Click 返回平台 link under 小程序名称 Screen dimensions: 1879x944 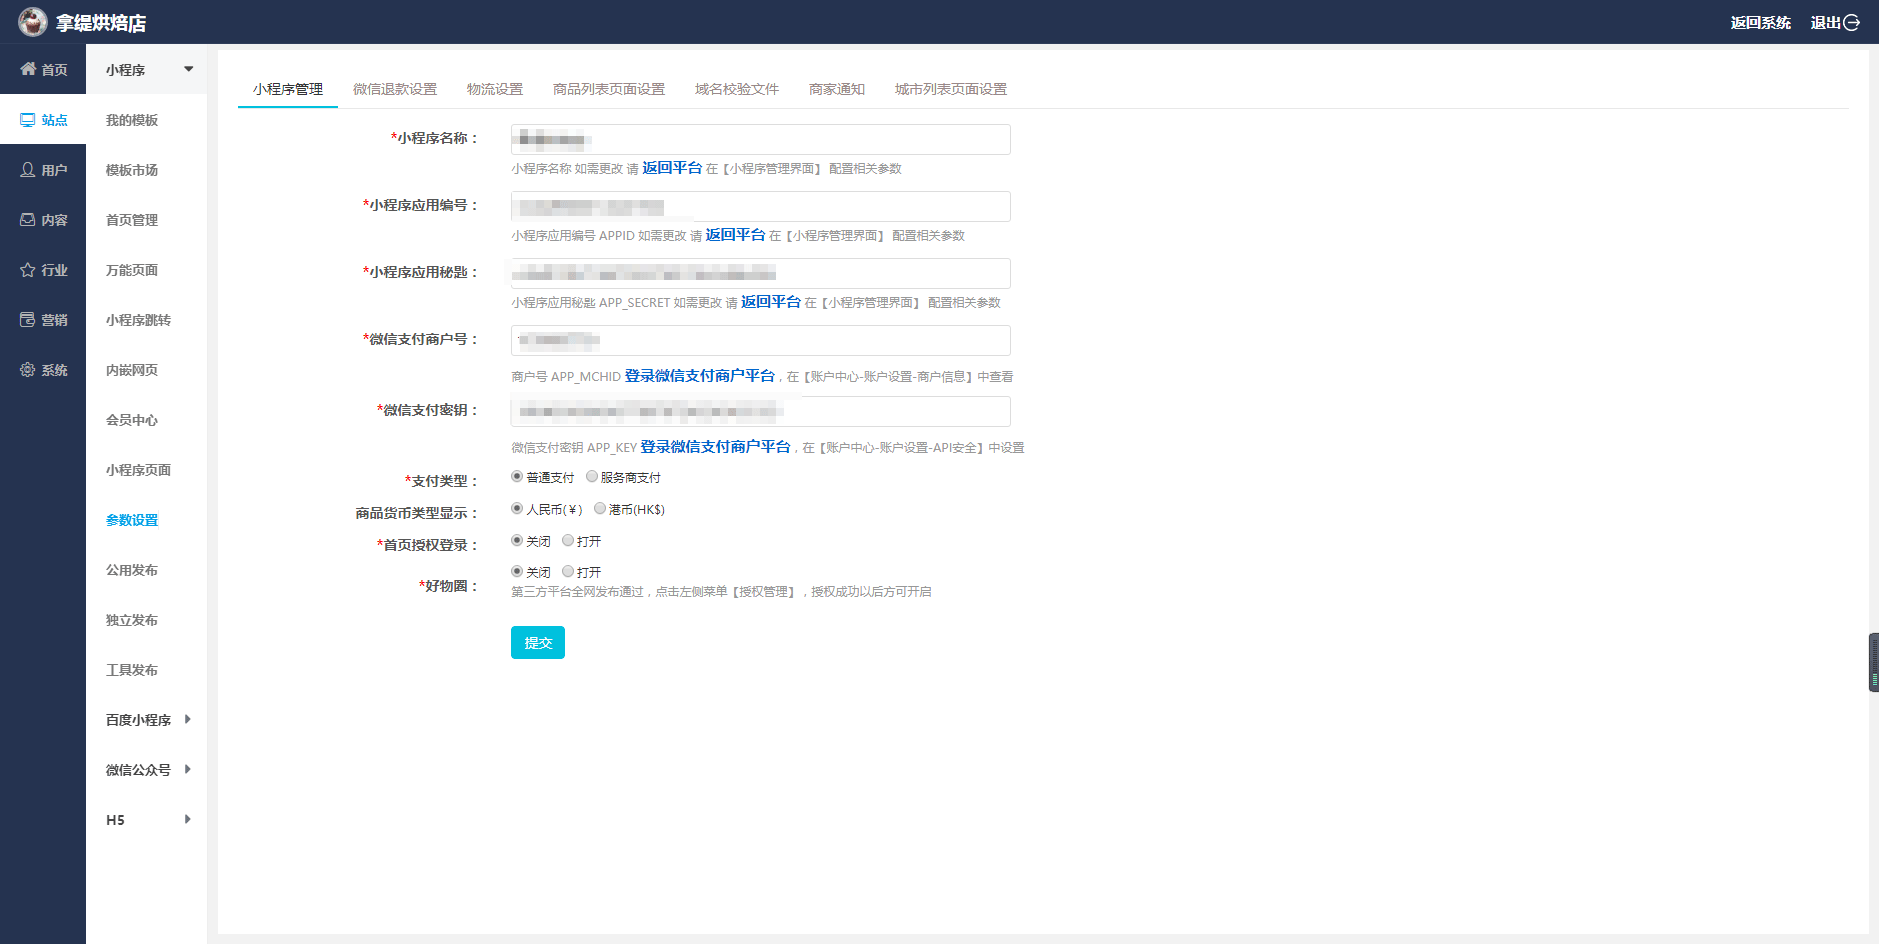(672, 168)
